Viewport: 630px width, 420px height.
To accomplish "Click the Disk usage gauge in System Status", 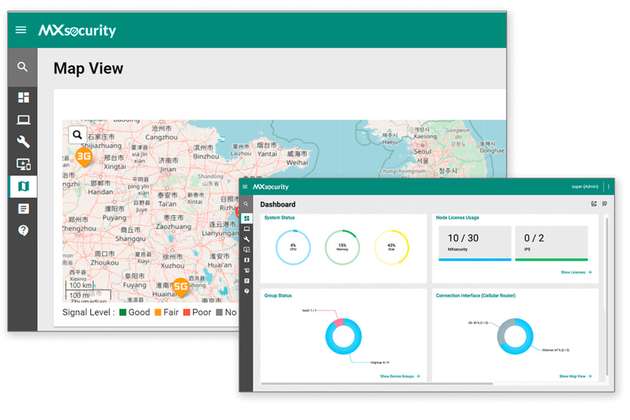I will point(392,247).
